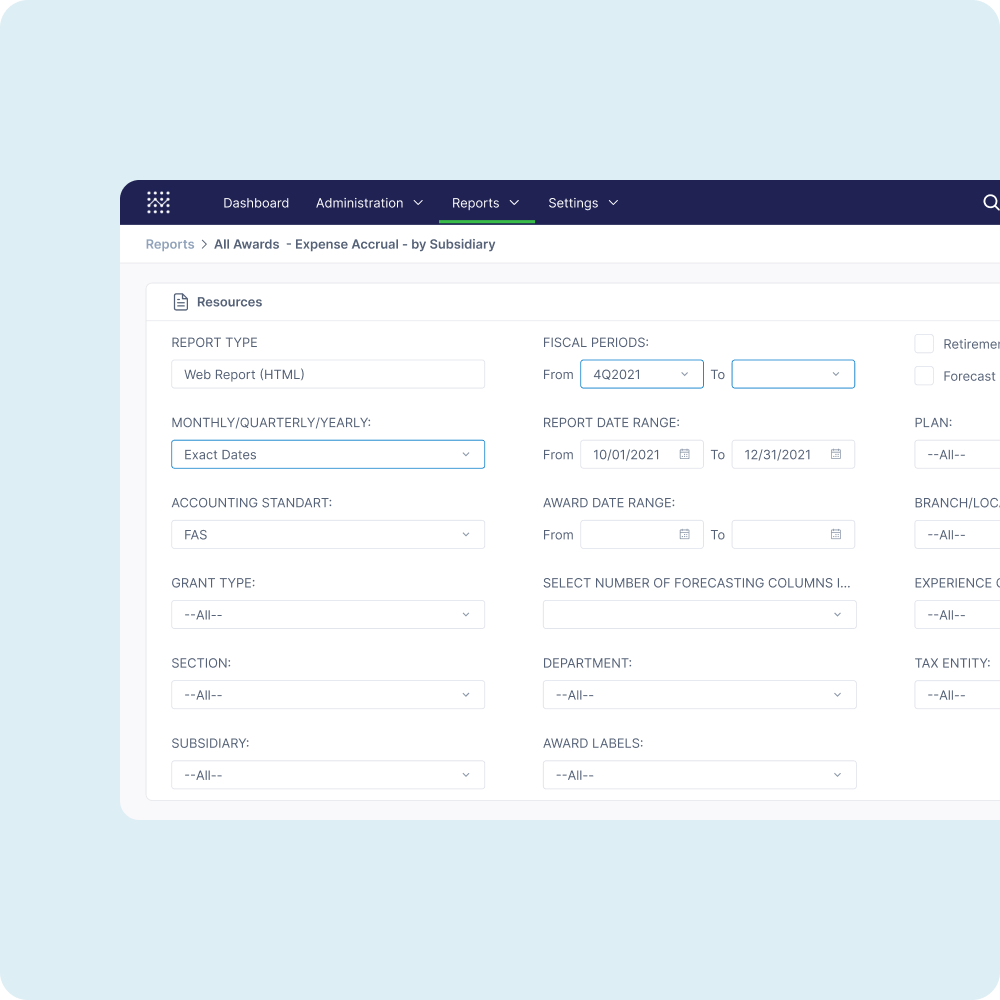Enable the Retirement checkbox
Screen dimensions: 1000x1000
pyautogui.click(x=924, y=344)
